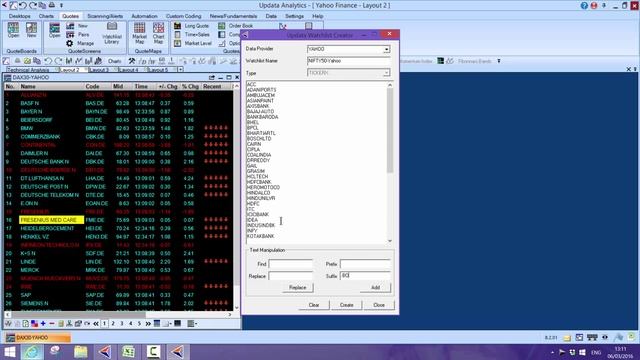
Task: Go to next page with » arrow
Action: (x=148, y=324)
